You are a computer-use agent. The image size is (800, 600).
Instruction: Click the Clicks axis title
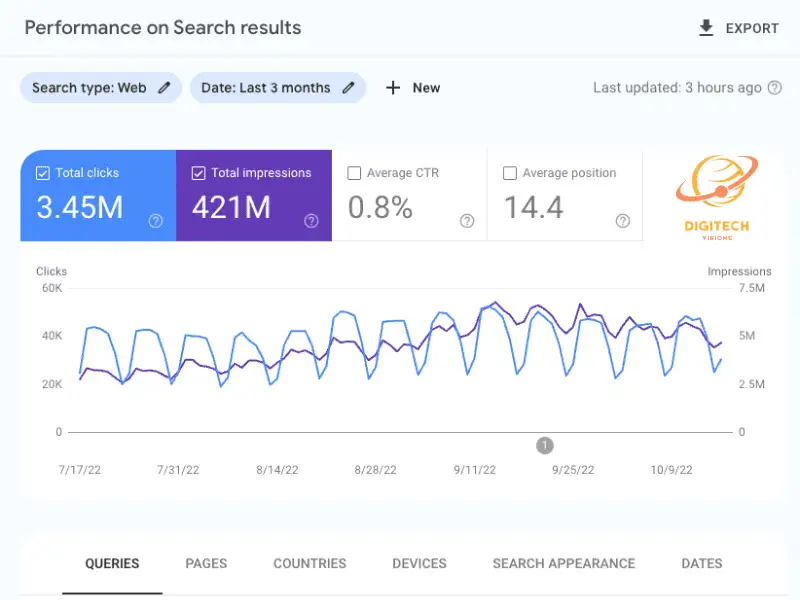(52, 271)
